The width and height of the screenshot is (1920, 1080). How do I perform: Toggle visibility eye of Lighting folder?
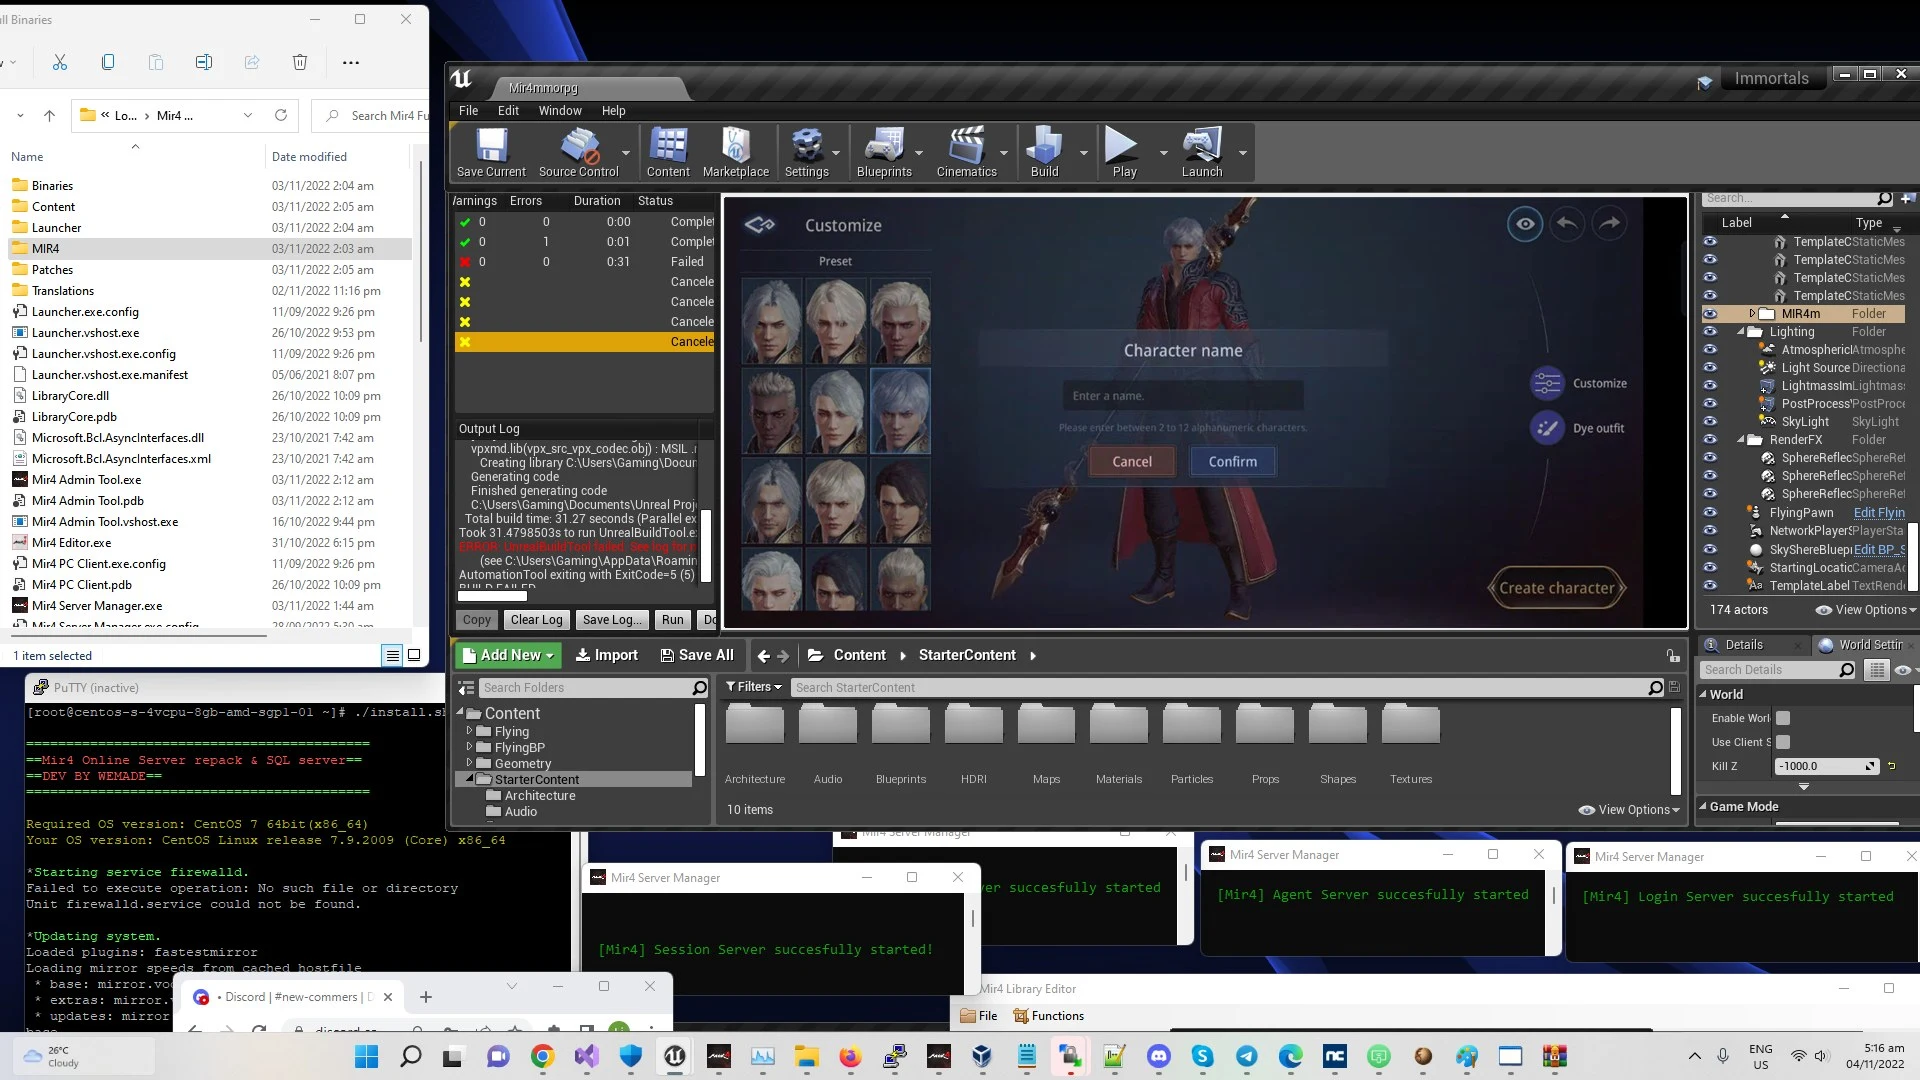tap(1710, 332)
